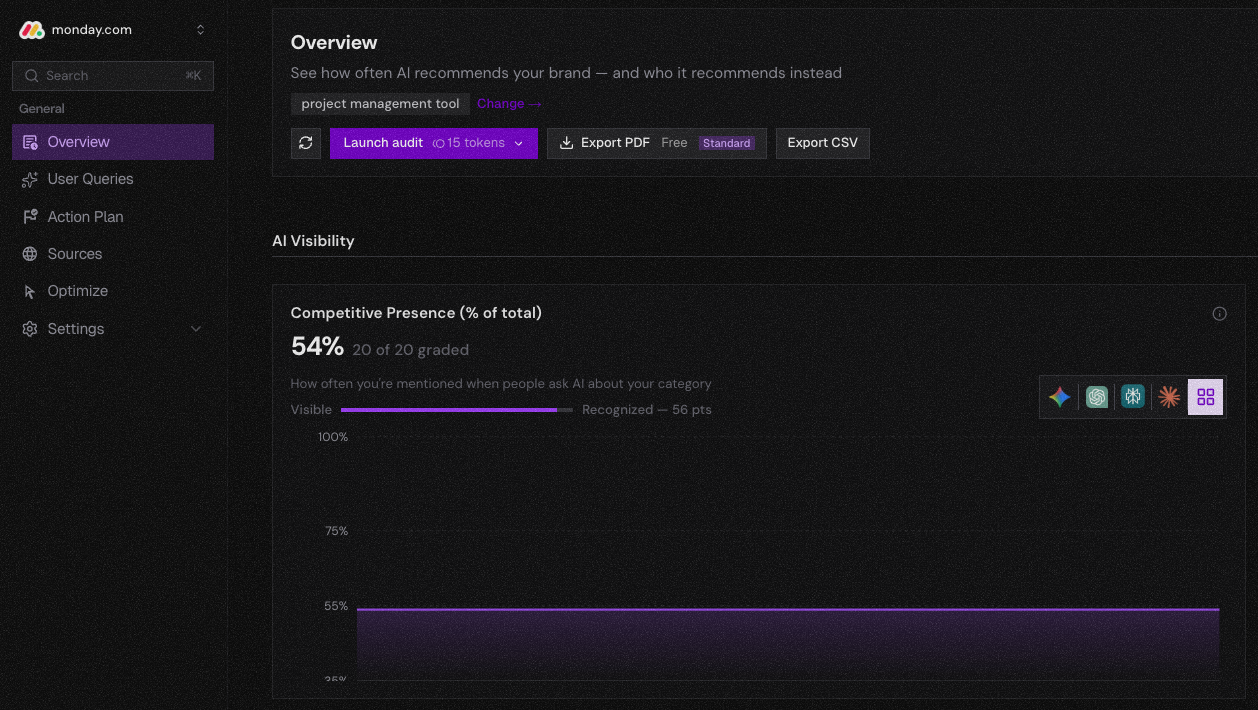Filter chart by Claude starburst icon
This screenshot has width=1258, height=710.
point(1169,397)
